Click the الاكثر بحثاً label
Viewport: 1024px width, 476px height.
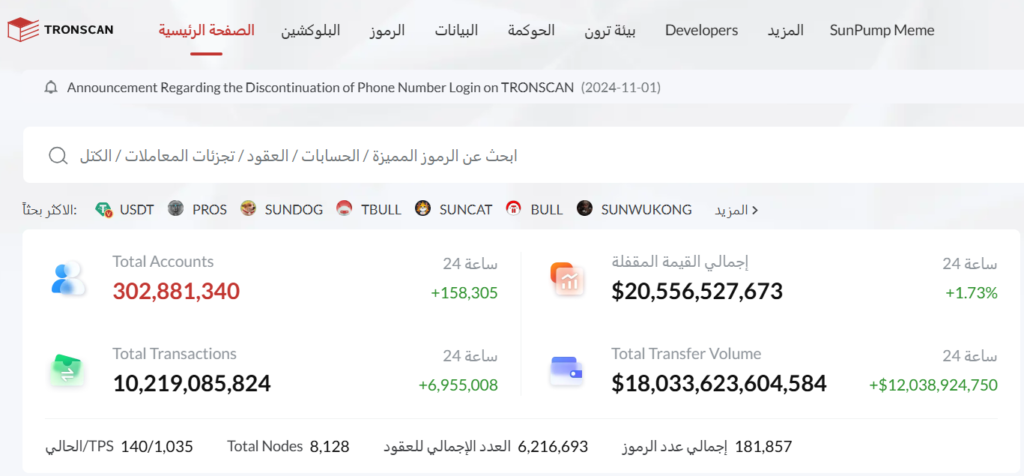point(50,210)
